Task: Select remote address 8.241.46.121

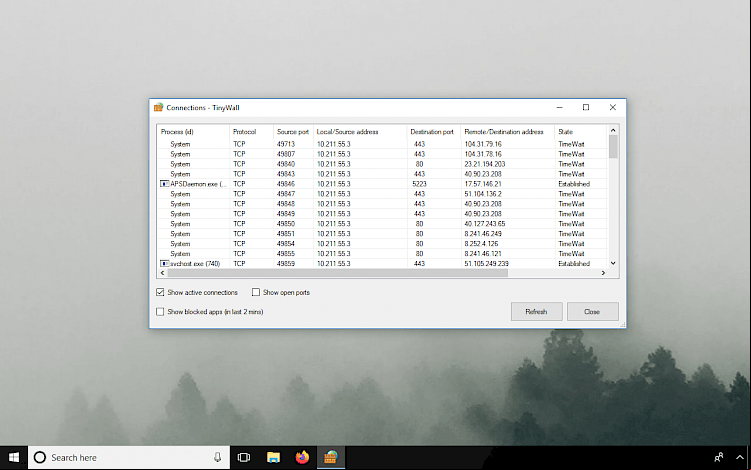Action: click(483, 254)
